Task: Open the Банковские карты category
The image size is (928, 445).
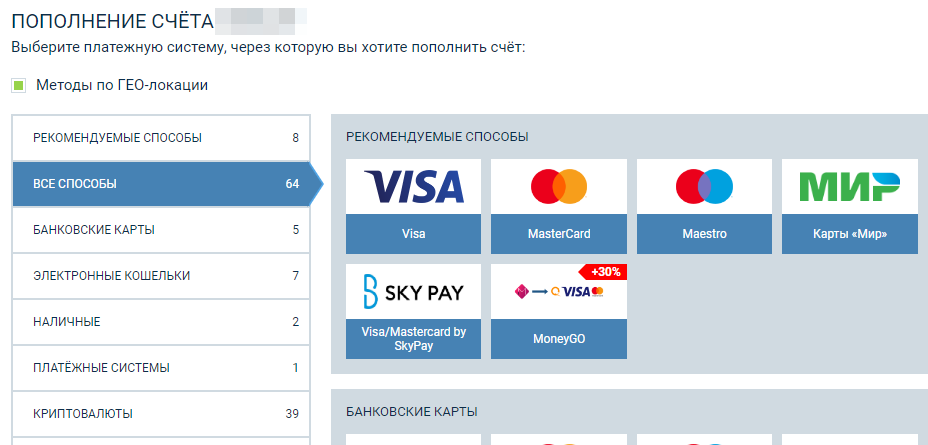Action: pyautogui.click(x=160, y=230)
